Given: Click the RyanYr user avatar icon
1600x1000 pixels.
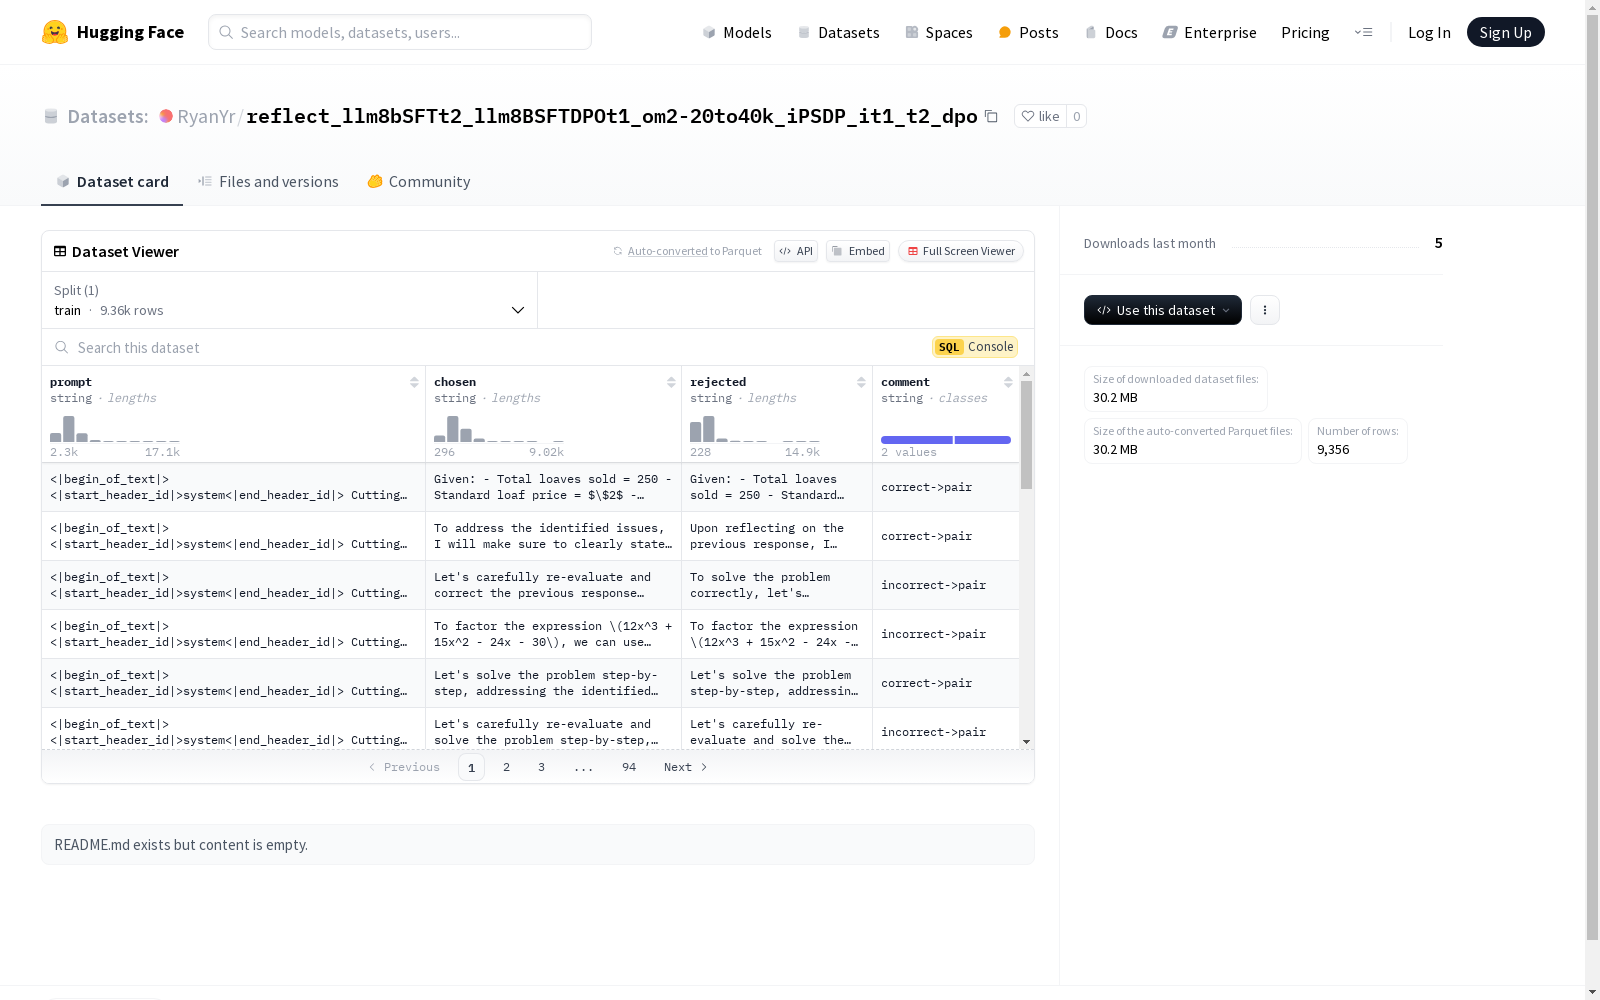Looking at the screenshot, I should pyautogui.click(x=166, y=116).
